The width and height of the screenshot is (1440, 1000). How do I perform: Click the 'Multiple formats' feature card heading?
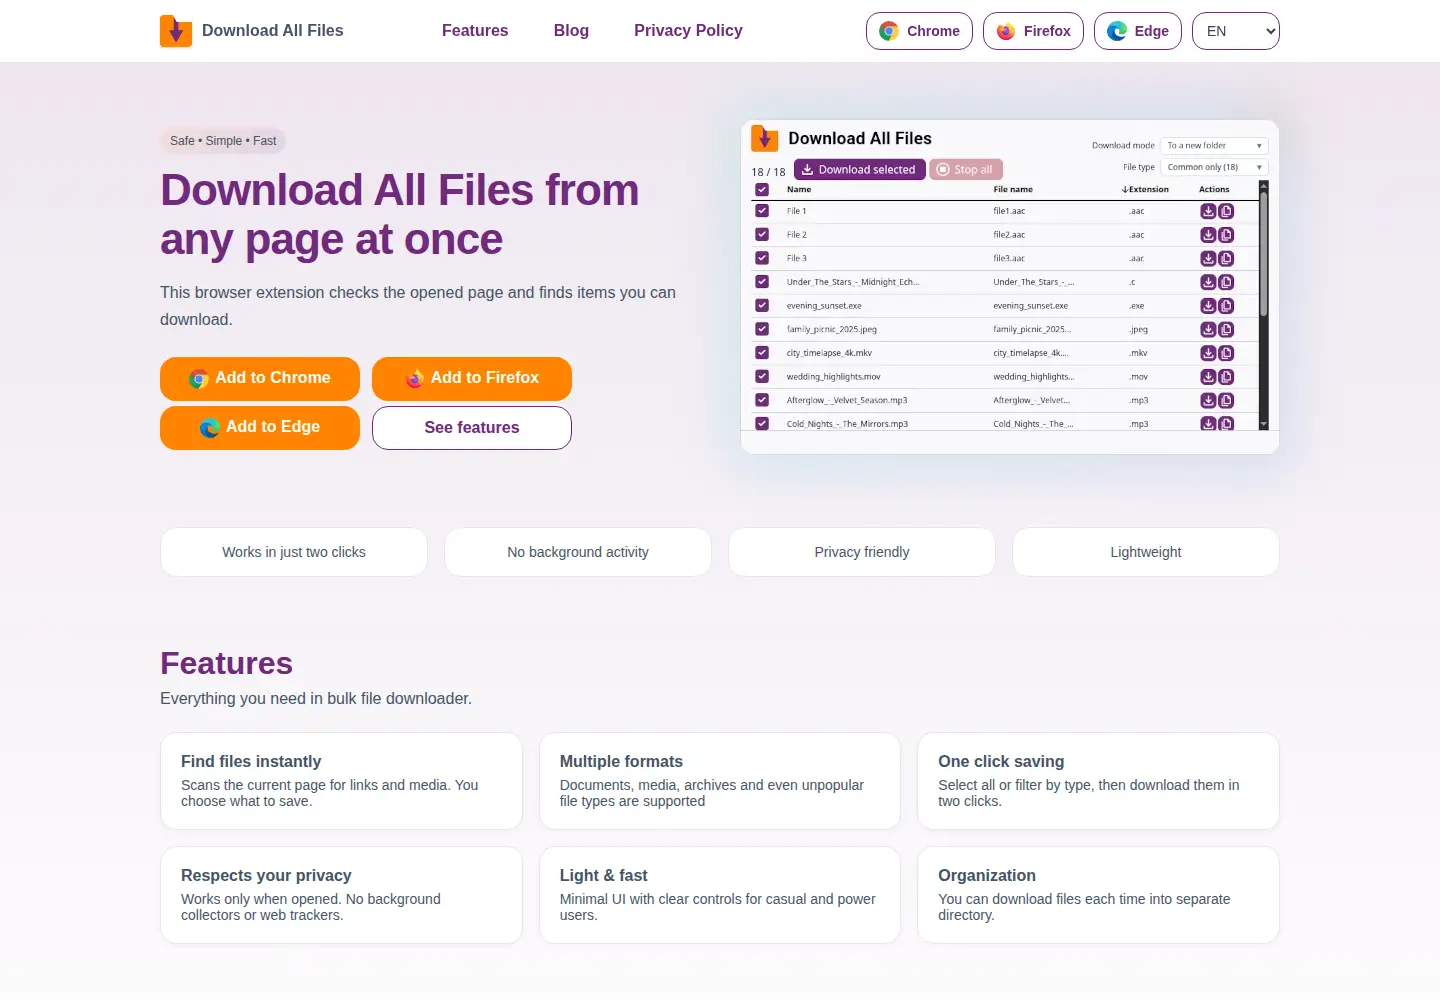tap(621, 762)
